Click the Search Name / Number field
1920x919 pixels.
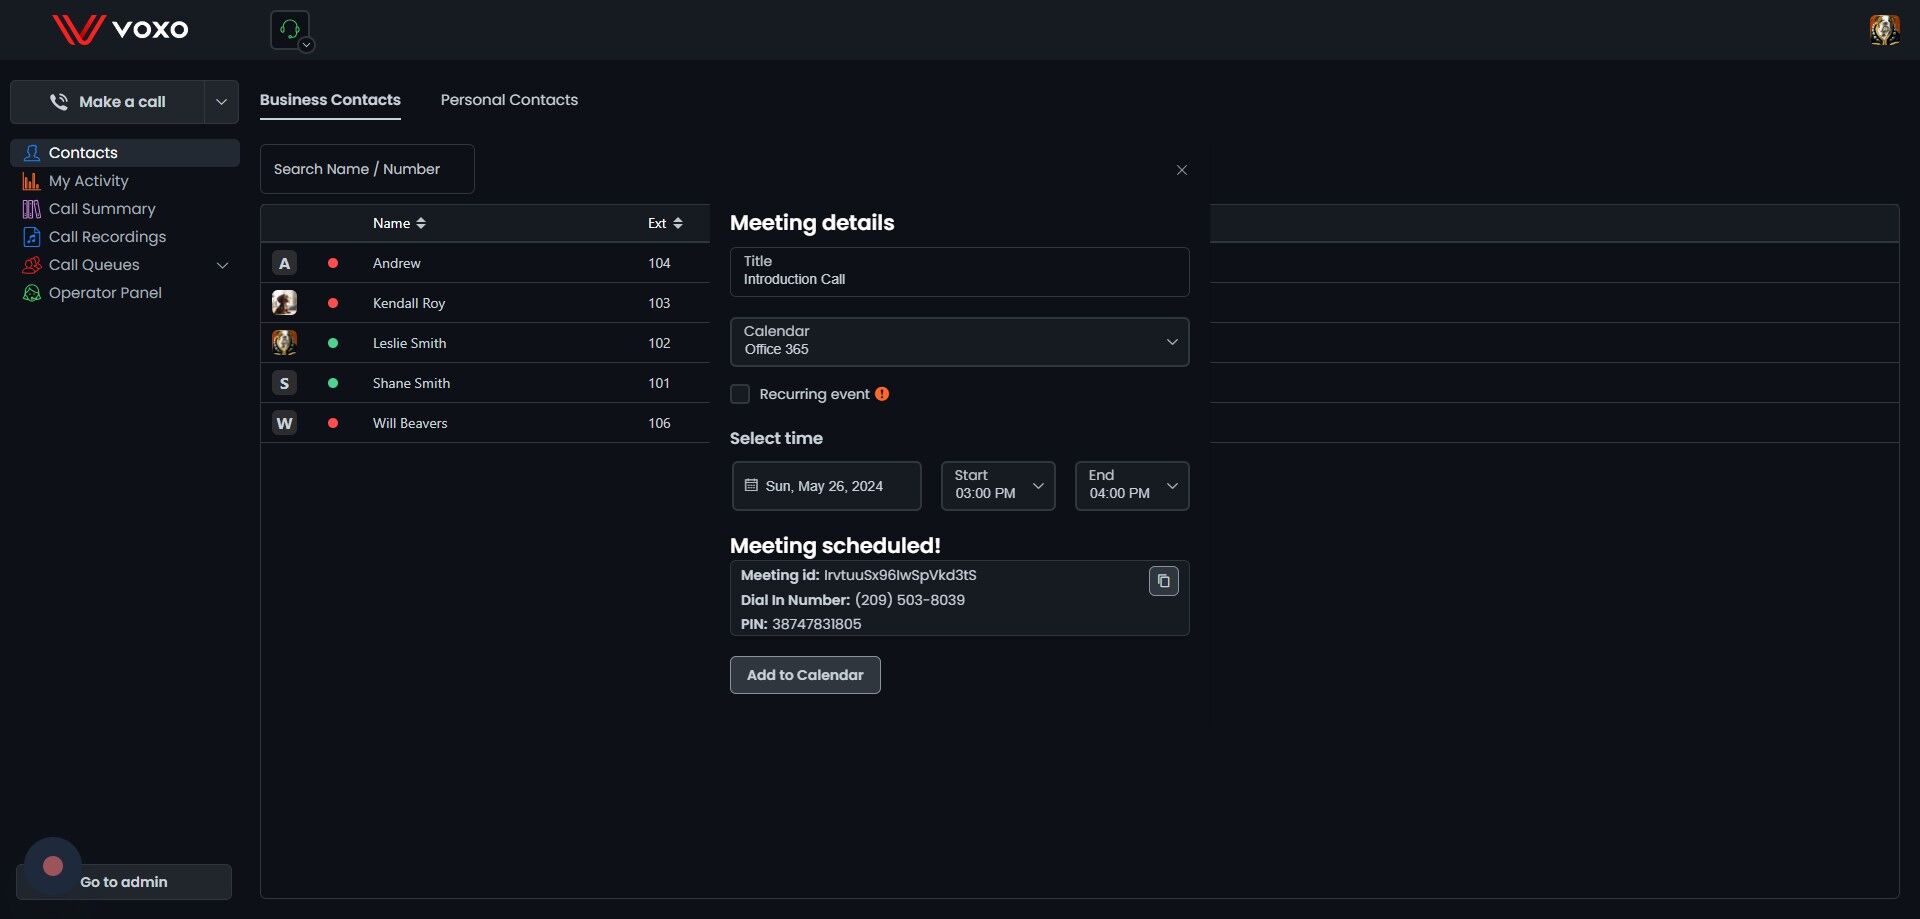click(367, 169)
